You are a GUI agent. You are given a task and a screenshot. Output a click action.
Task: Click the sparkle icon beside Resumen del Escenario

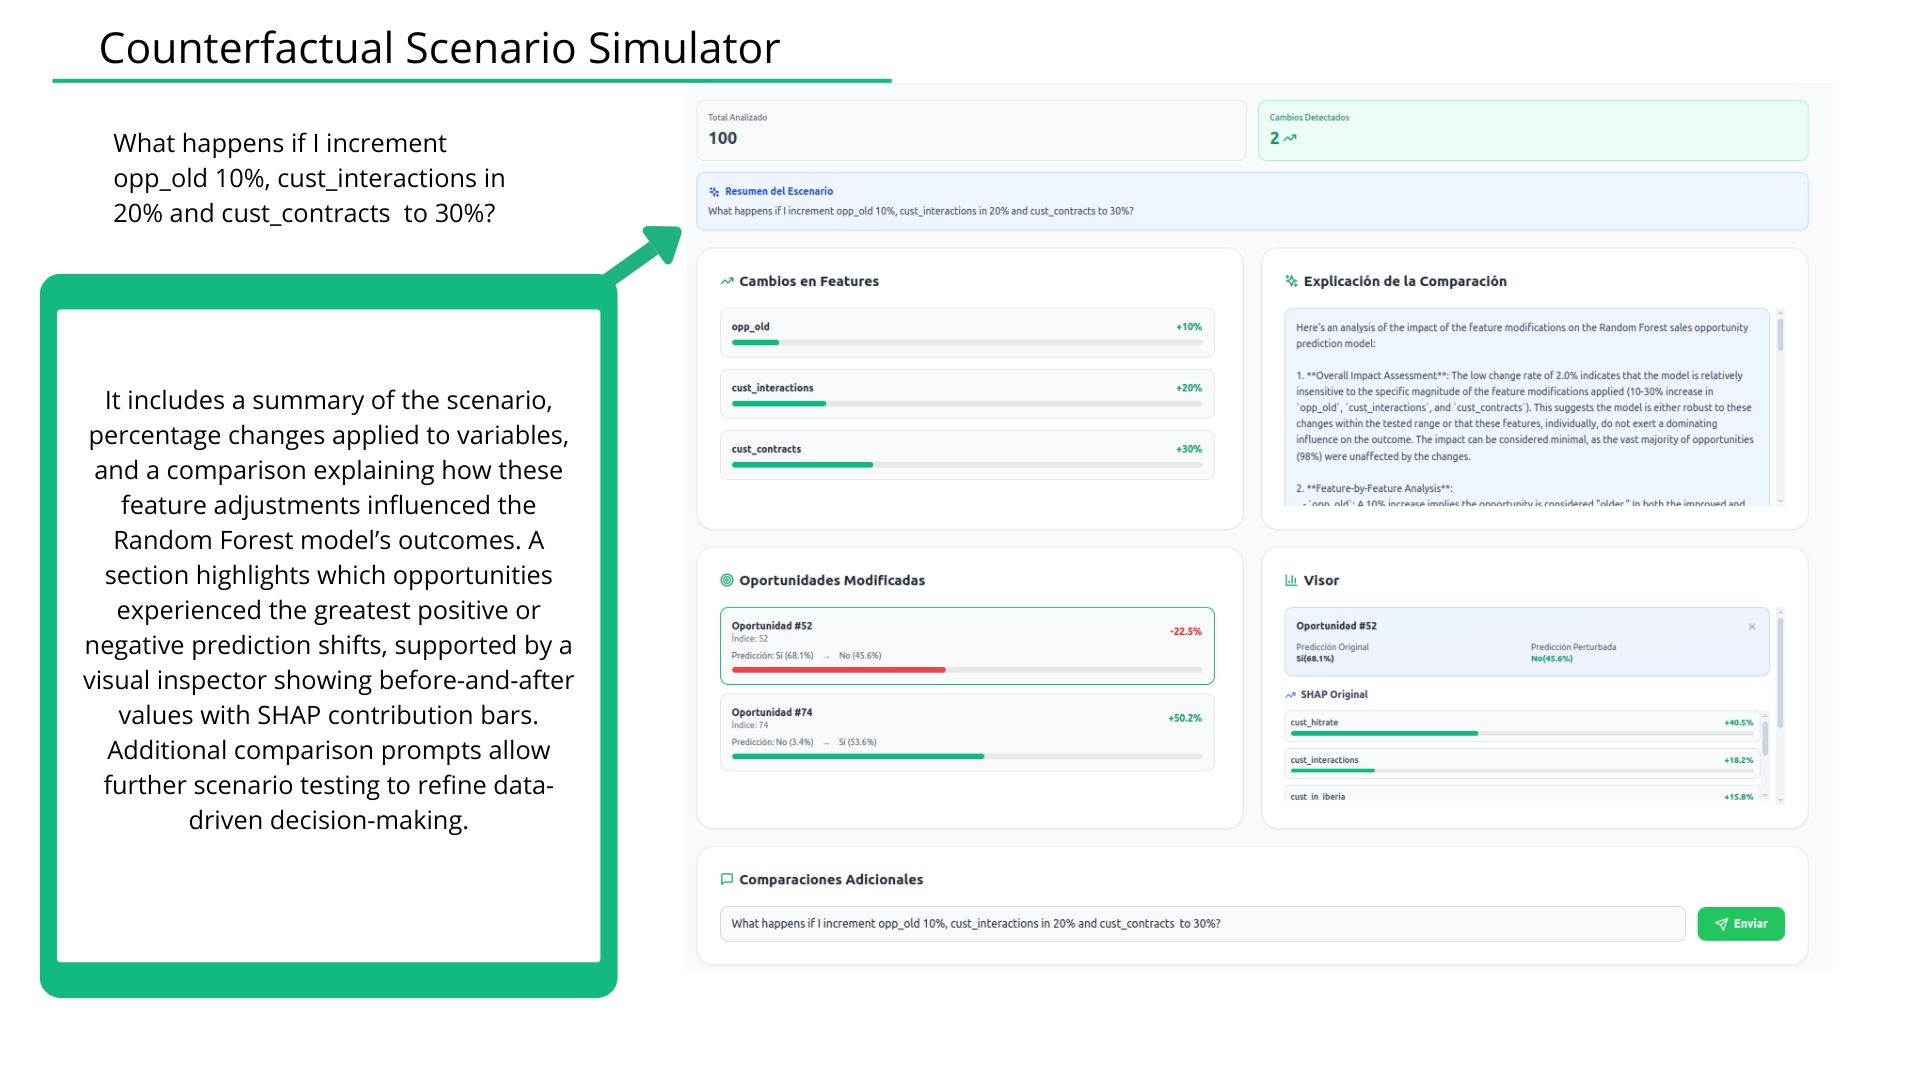point(714,191)
